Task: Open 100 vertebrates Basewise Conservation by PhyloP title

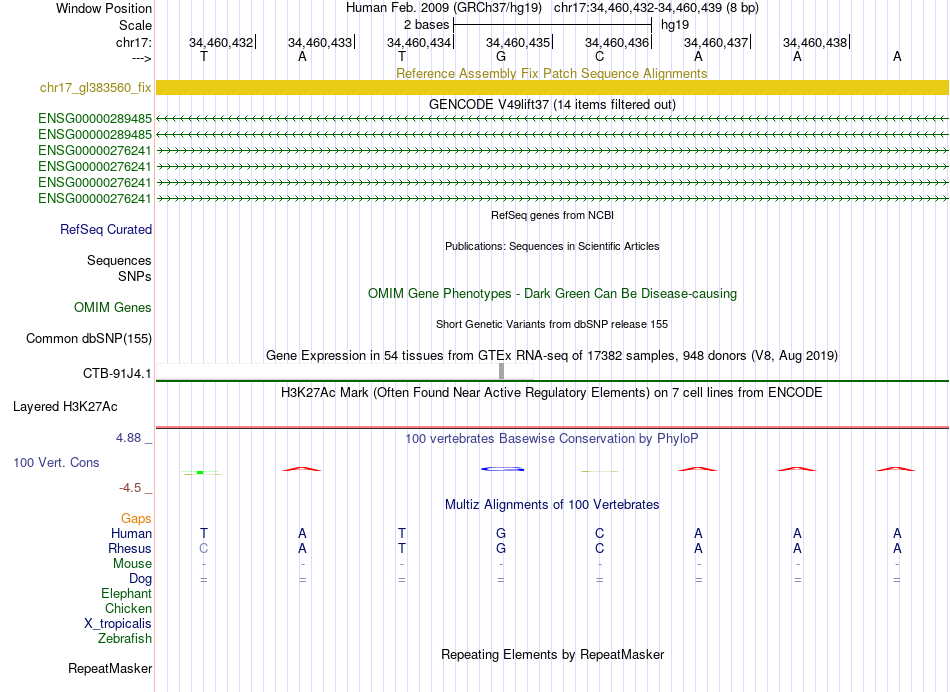Action: 552,439
